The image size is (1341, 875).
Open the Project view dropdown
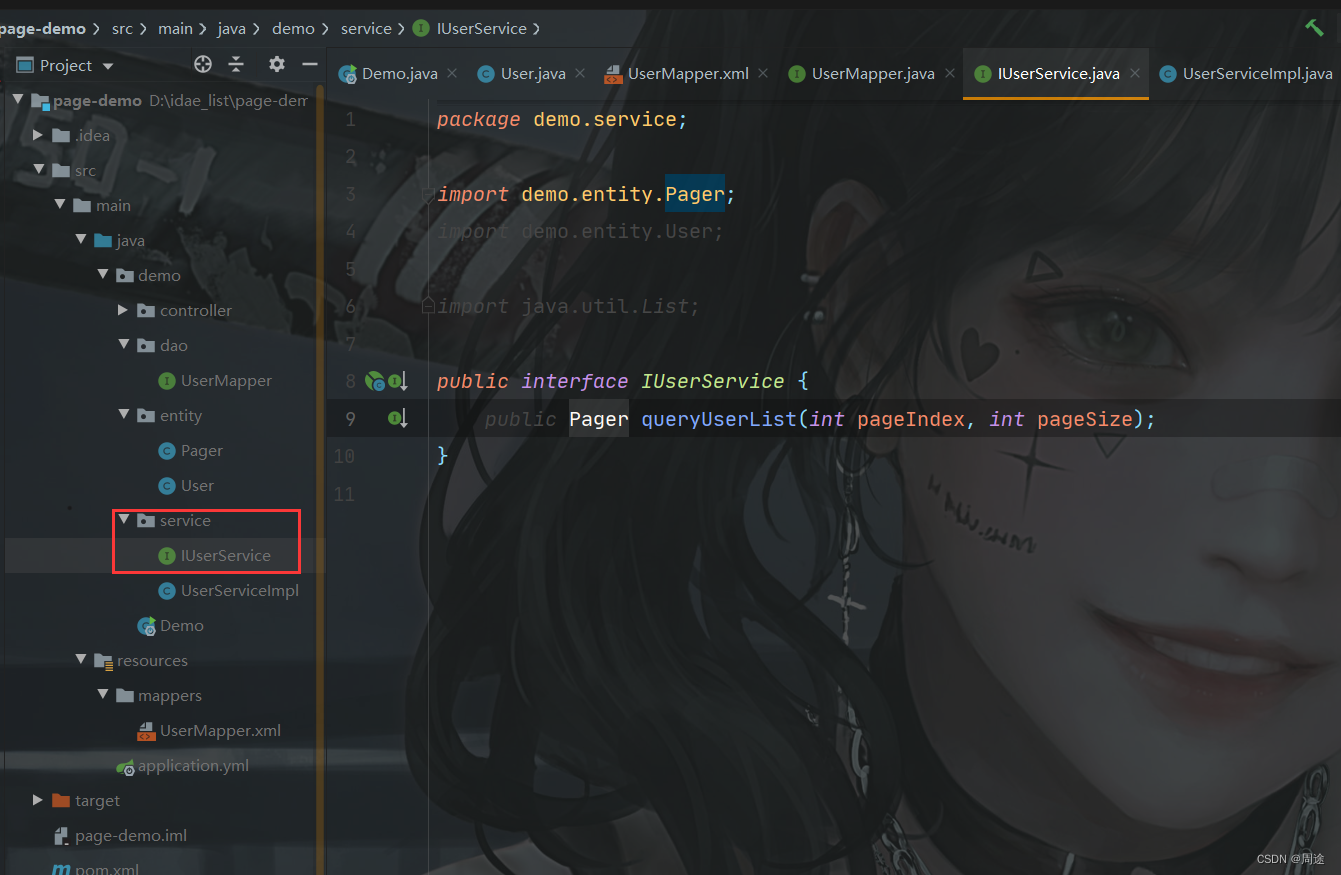[107, 64]
